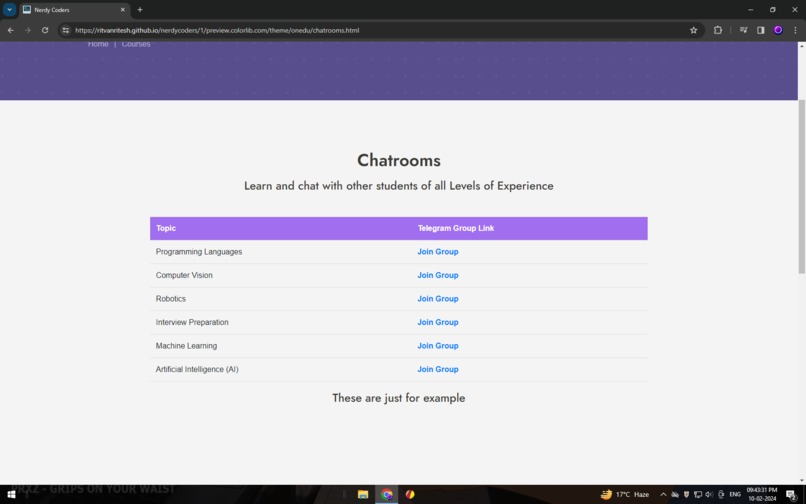Join Group for Computer Vision
Viewport: 806px width, 504px height.
437,275
